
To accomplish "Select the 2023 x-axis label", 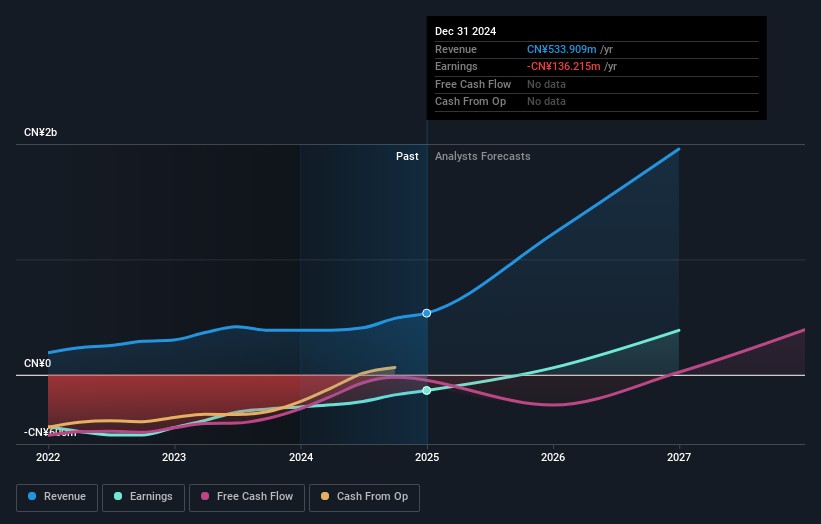I will point(174,457).
